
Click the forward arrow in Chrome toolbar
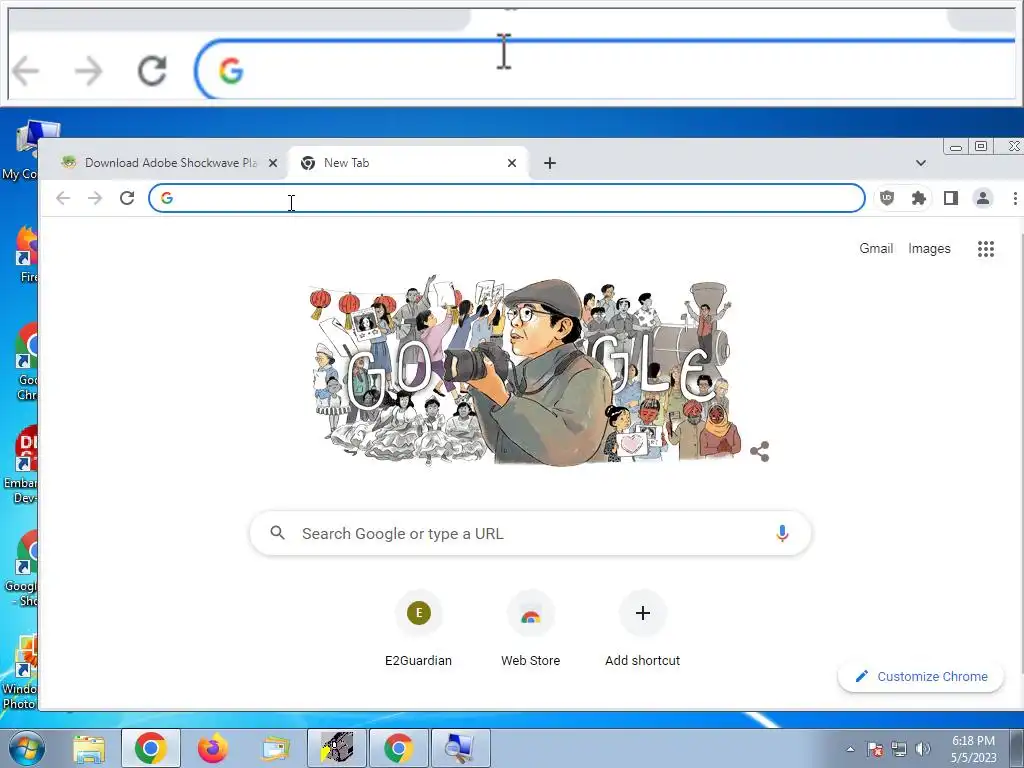[x=95, y=198]
